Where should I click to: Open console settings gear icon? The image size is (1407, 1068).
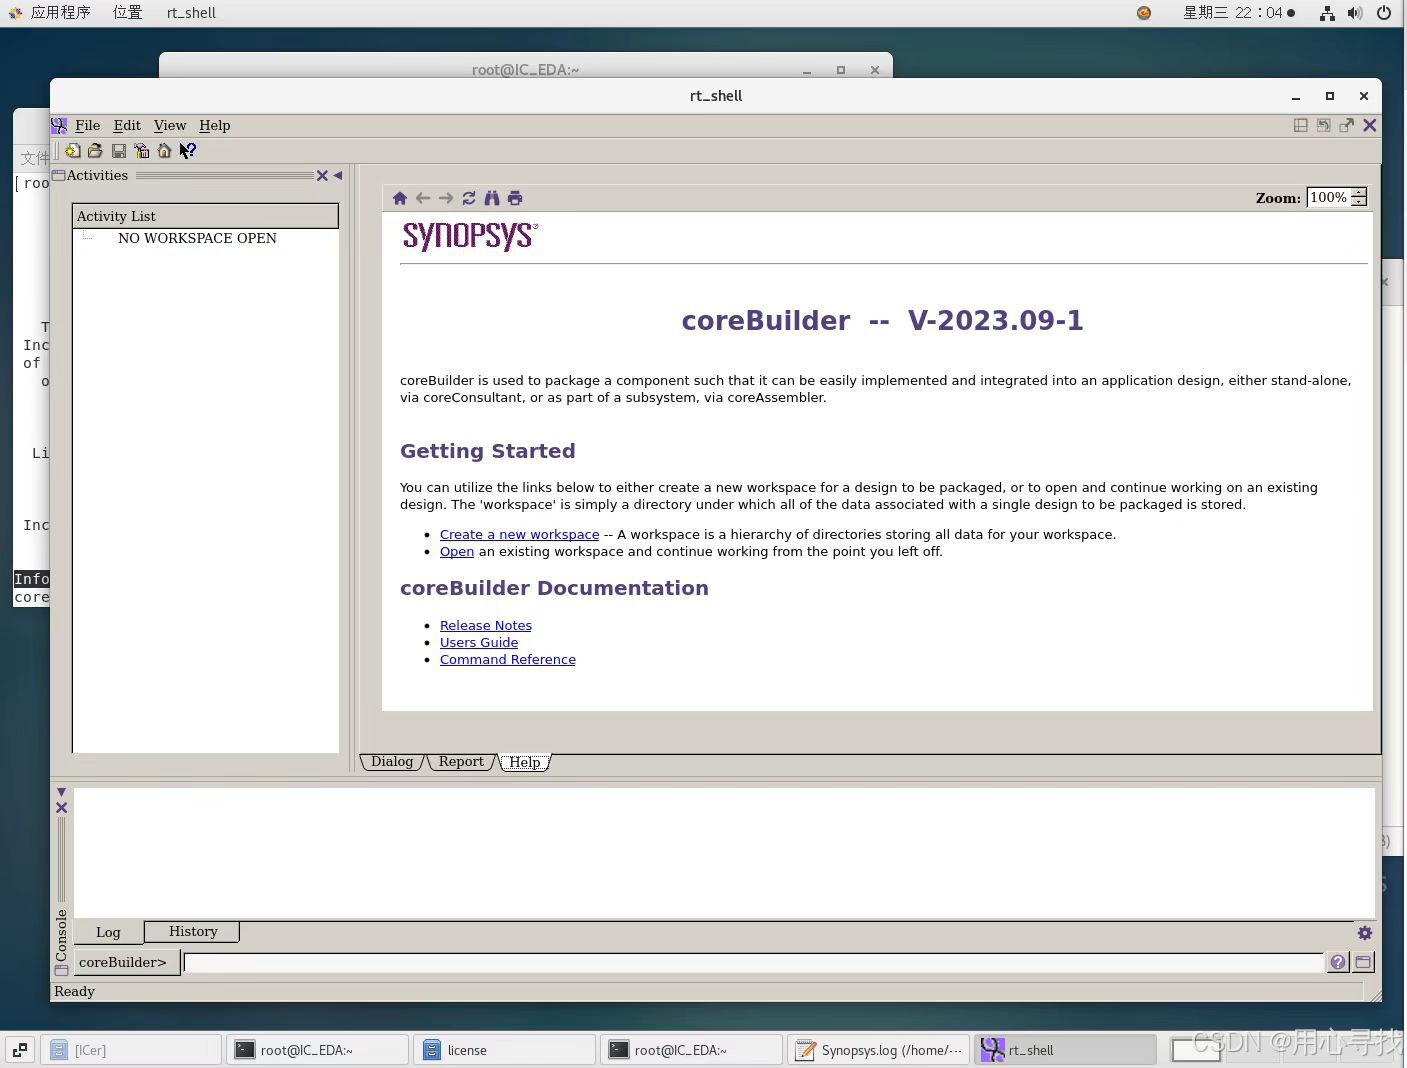pos(1365,933)
